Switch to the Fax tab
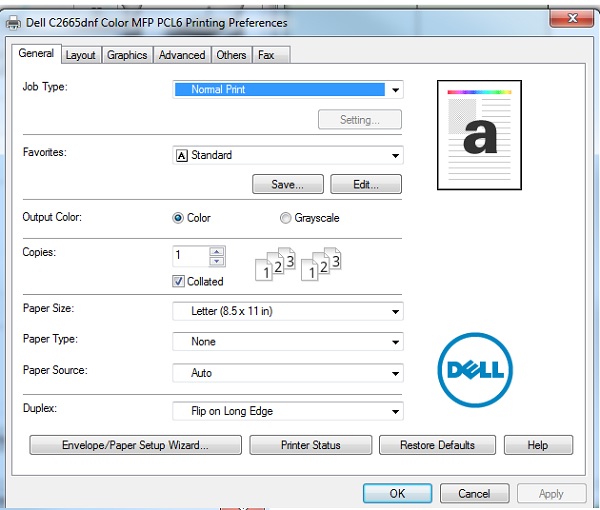The image size is (600, 510). 271,55
